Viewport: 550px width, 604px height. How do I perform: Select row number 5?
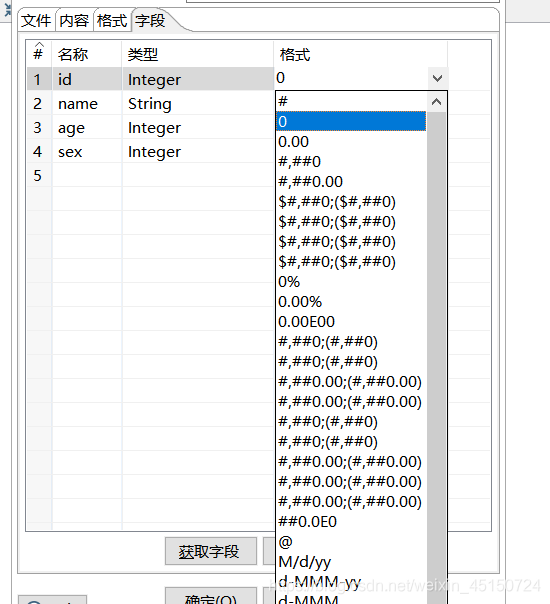(x=38, y=176)
